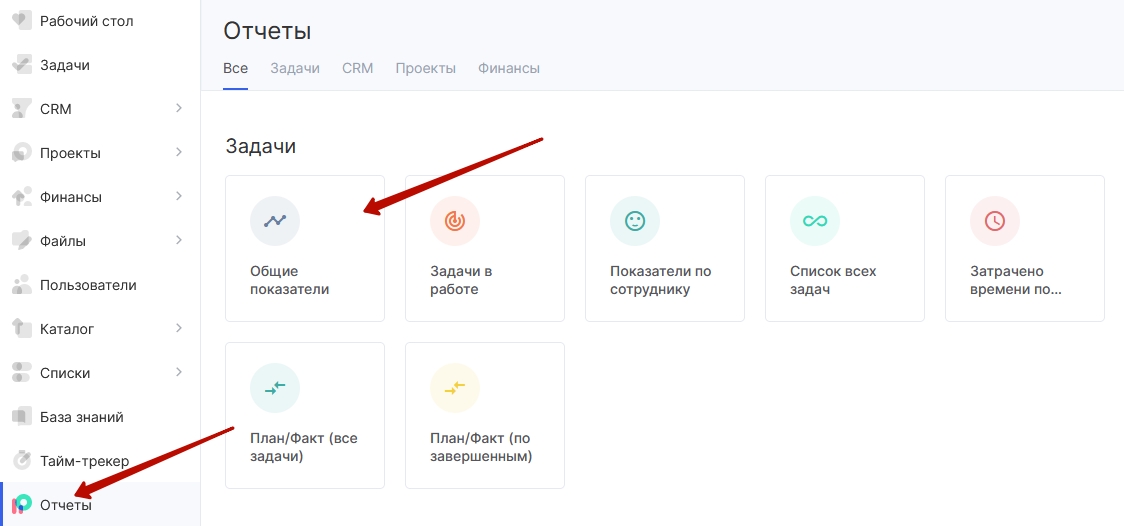Click the clock icon for Затрачено времени
Image resolution: width=1124 pixels, height=526 pixels.
point(994,221)
